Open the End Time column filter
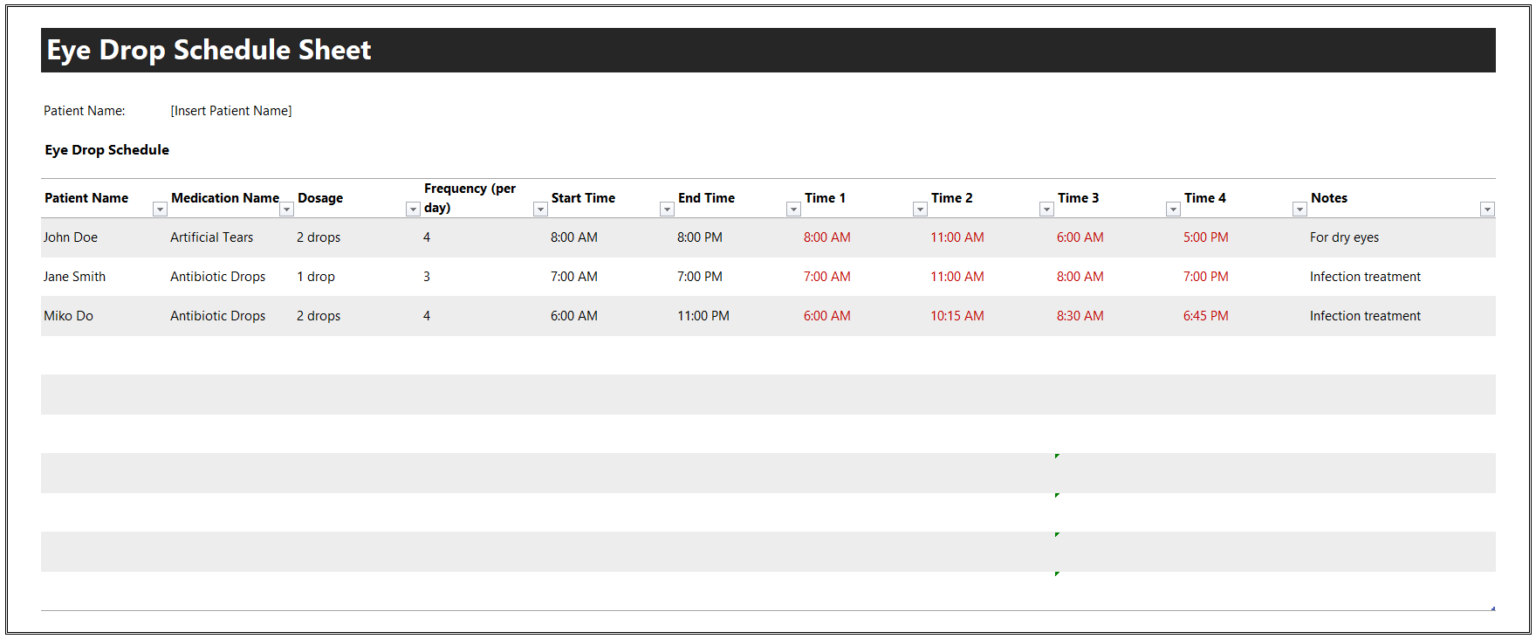The width and height of the screenshot is (1536, 639). [x=793, y=209]
